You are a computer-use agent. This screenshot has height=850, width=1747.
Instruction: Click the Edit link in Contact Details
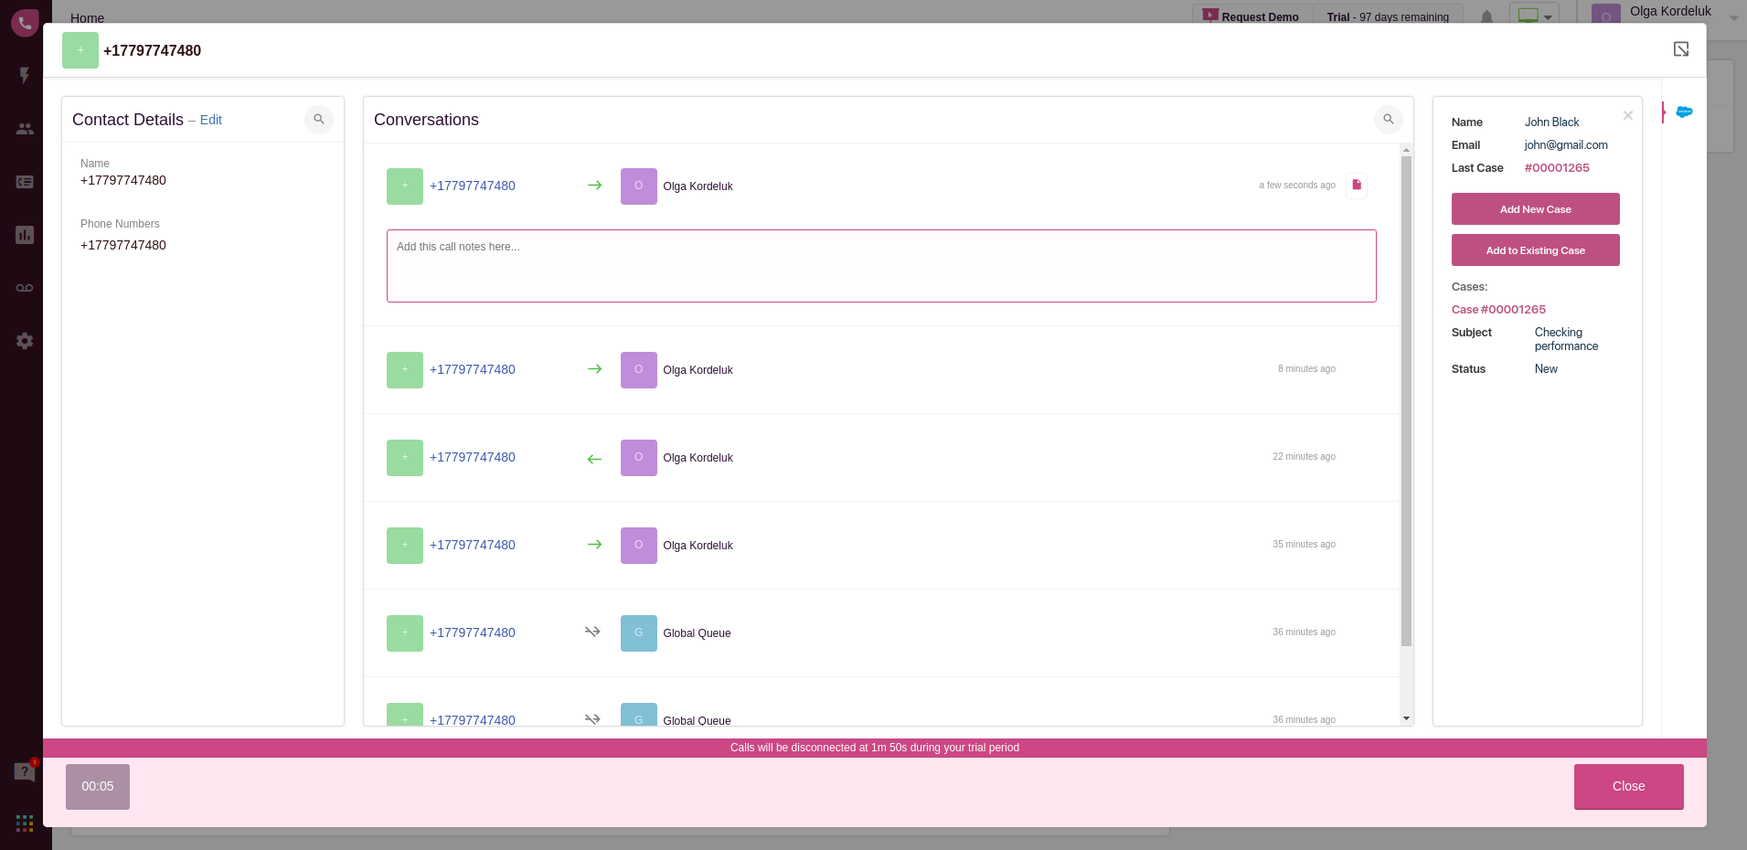coord(211,120)
